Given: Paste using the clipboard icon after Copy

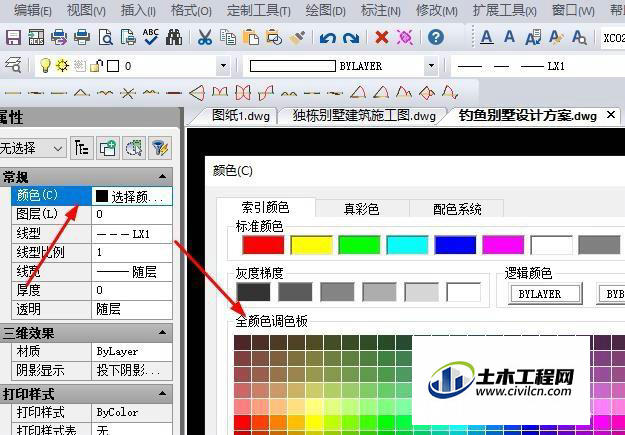Looking at the screenshot, I should pos(251,37).
